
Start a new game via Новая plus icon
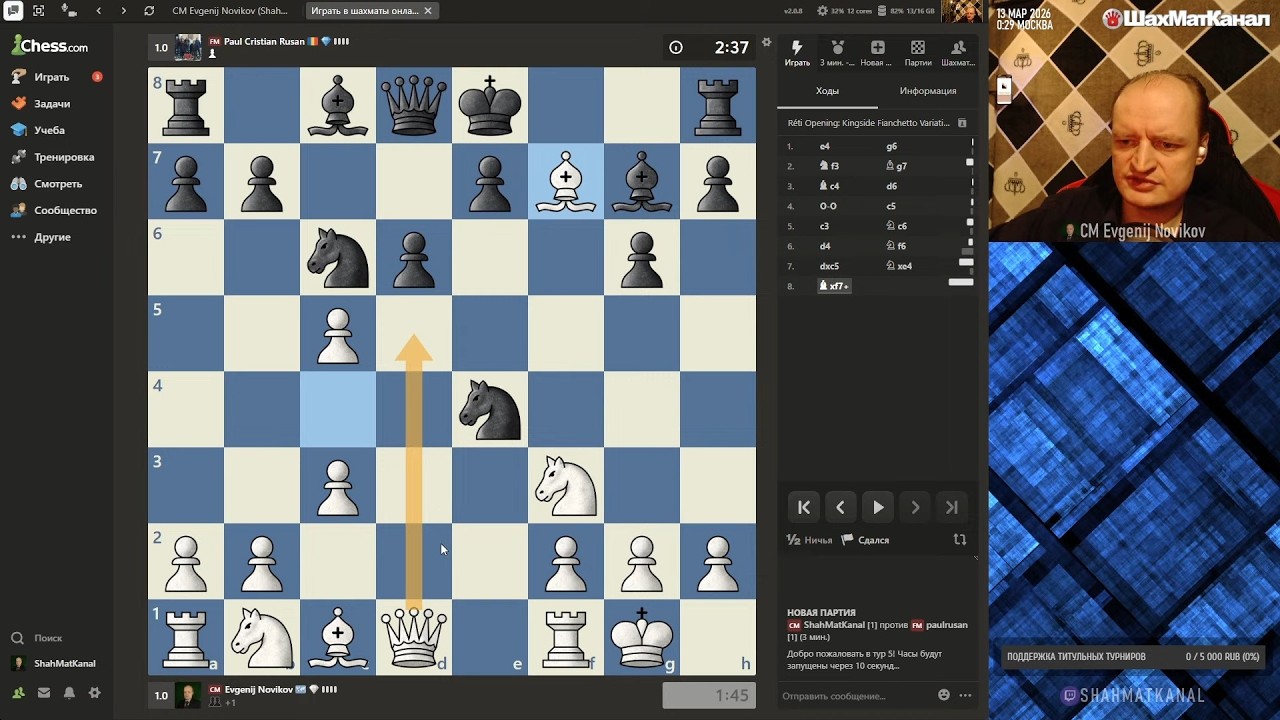[x=877, y=53]
